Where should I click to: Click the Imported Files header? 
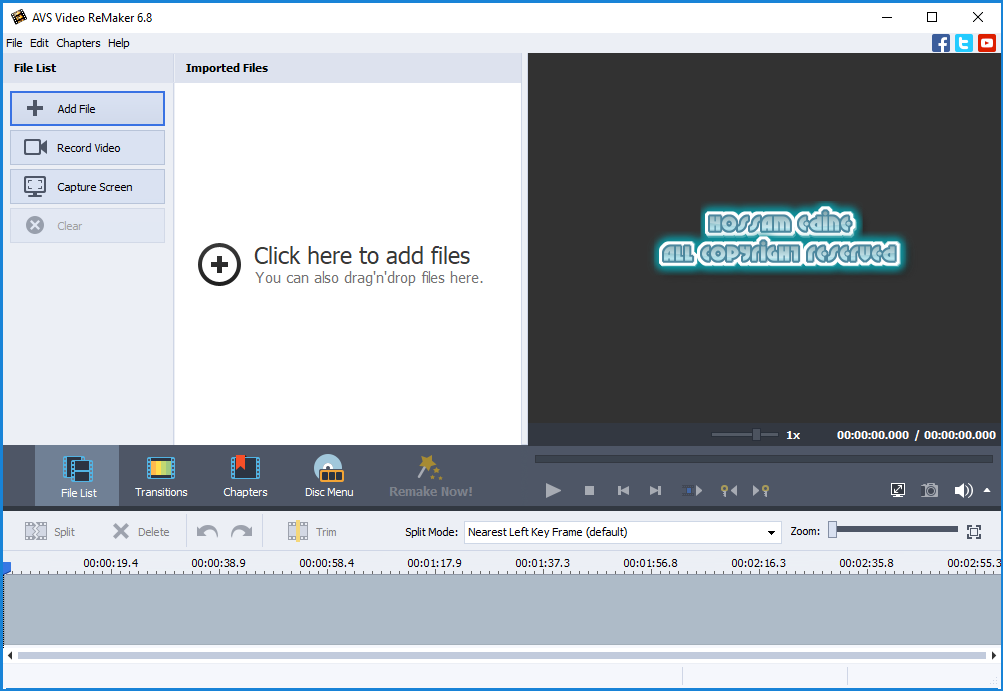tap(226, 68)
